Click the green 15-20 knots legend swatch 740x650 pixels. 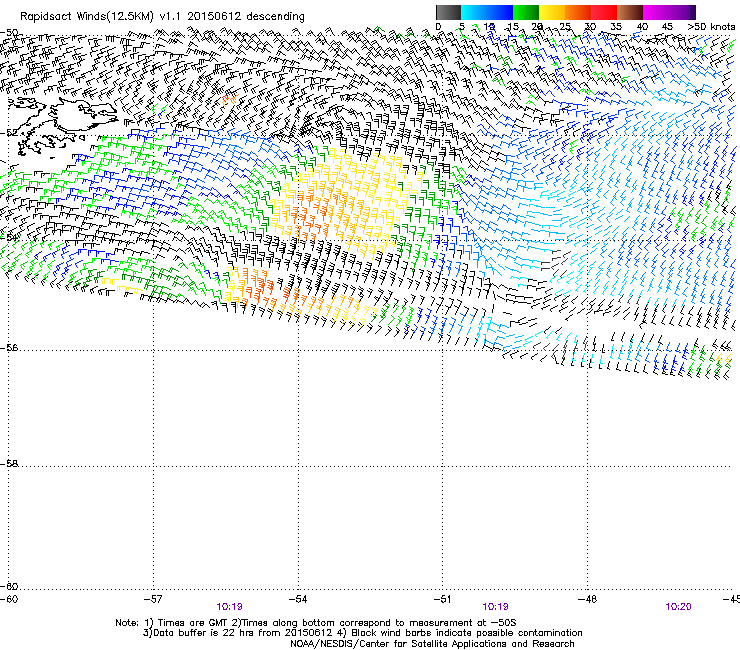[x=526, y=12]
